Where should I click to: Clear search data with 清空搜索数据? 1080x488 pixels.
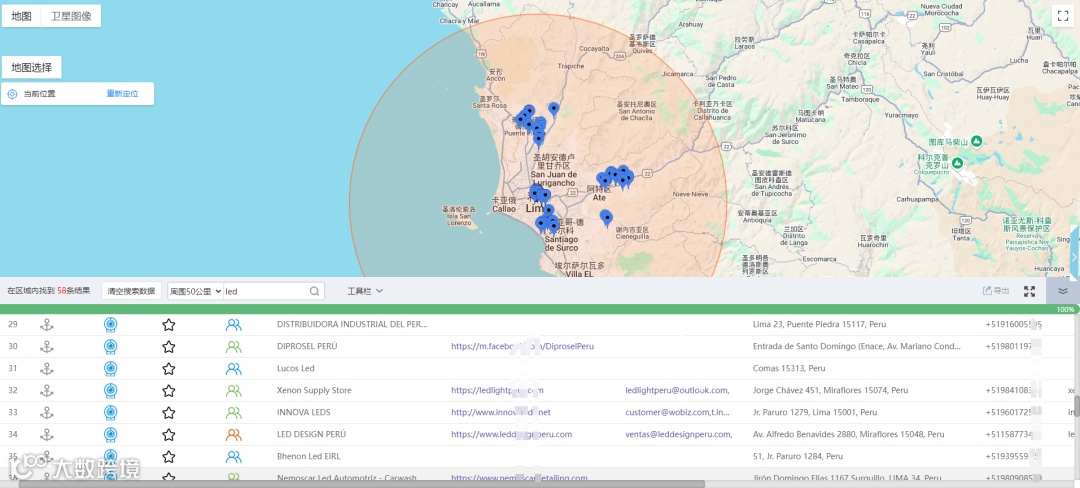tap(132, 291)
